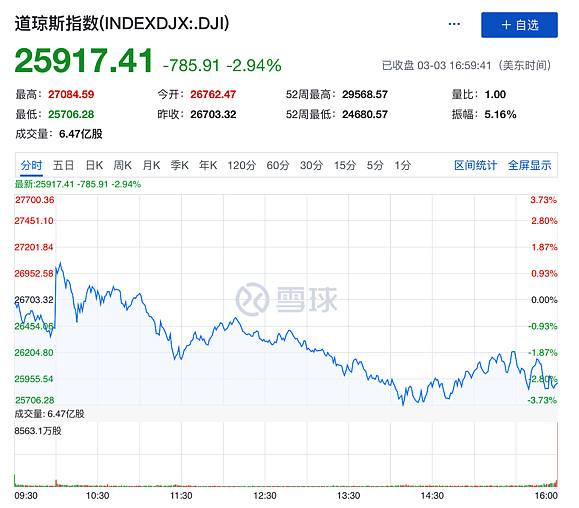Click the 10:30 time axis label
This screenshot has height=508, width=579.
(97, 495)
